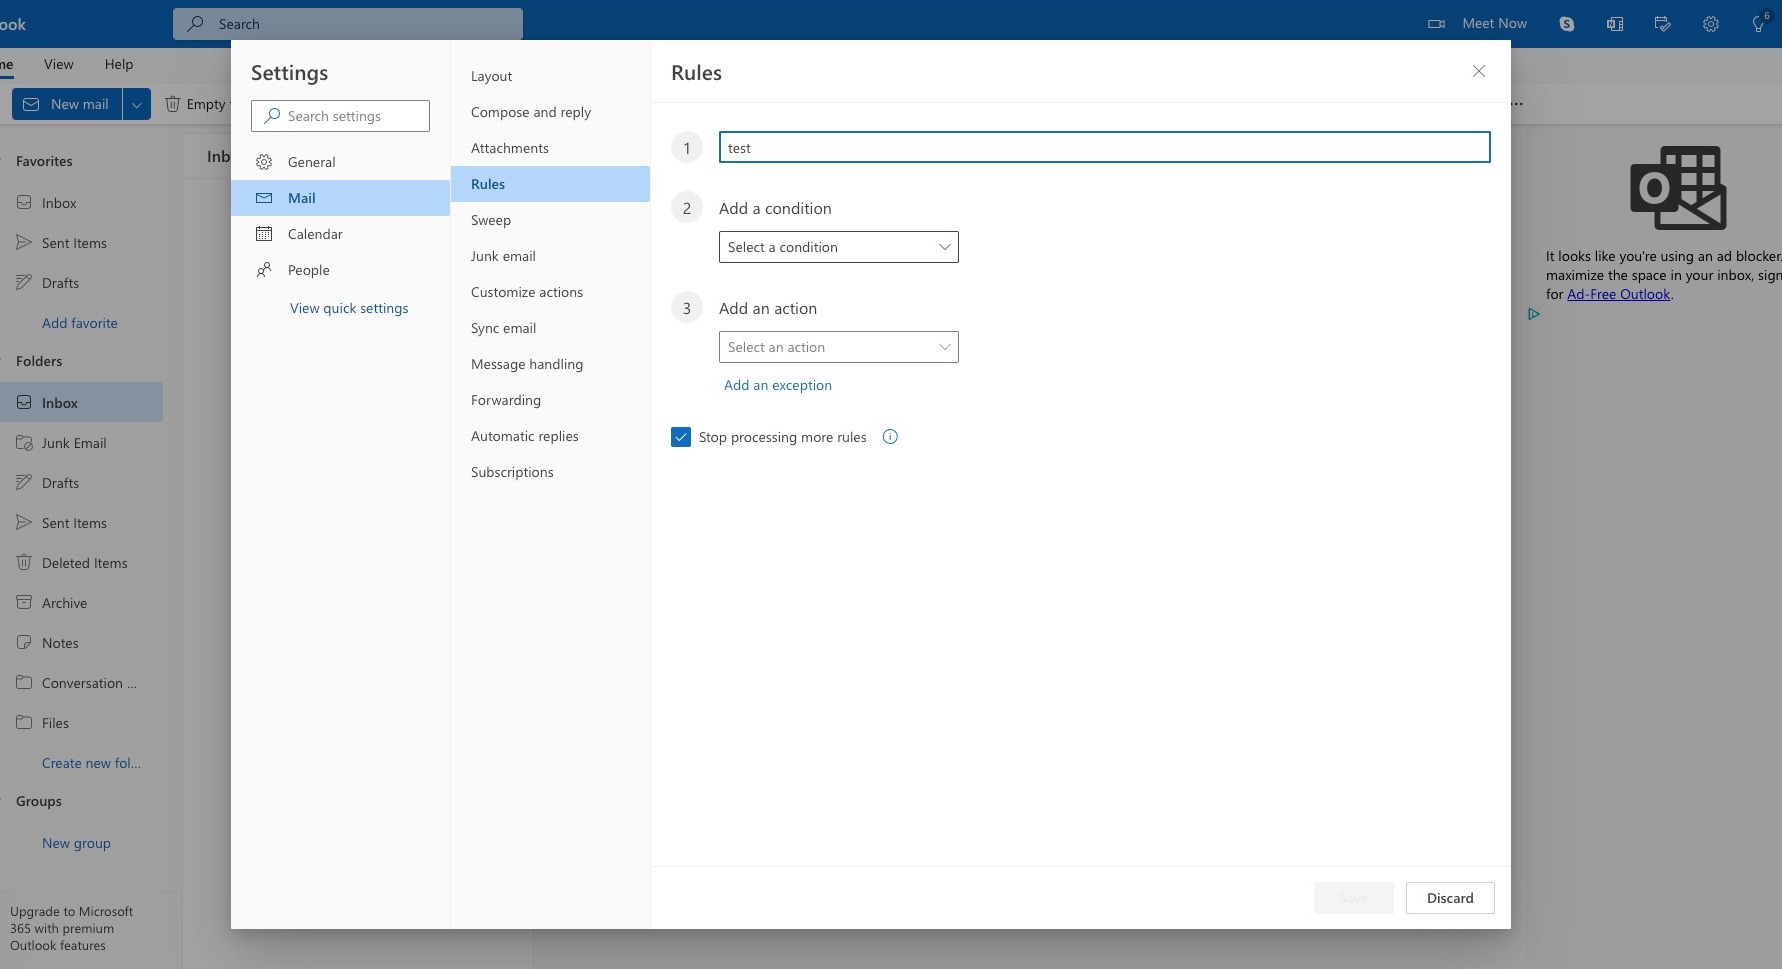Open the Select an action dropdown

pos(838,347)
